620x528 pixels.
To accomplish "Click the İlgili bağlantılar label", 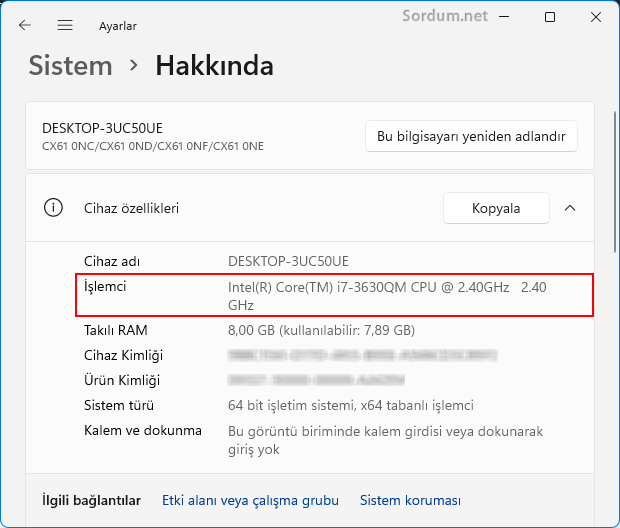I will [x=91, y=500].
